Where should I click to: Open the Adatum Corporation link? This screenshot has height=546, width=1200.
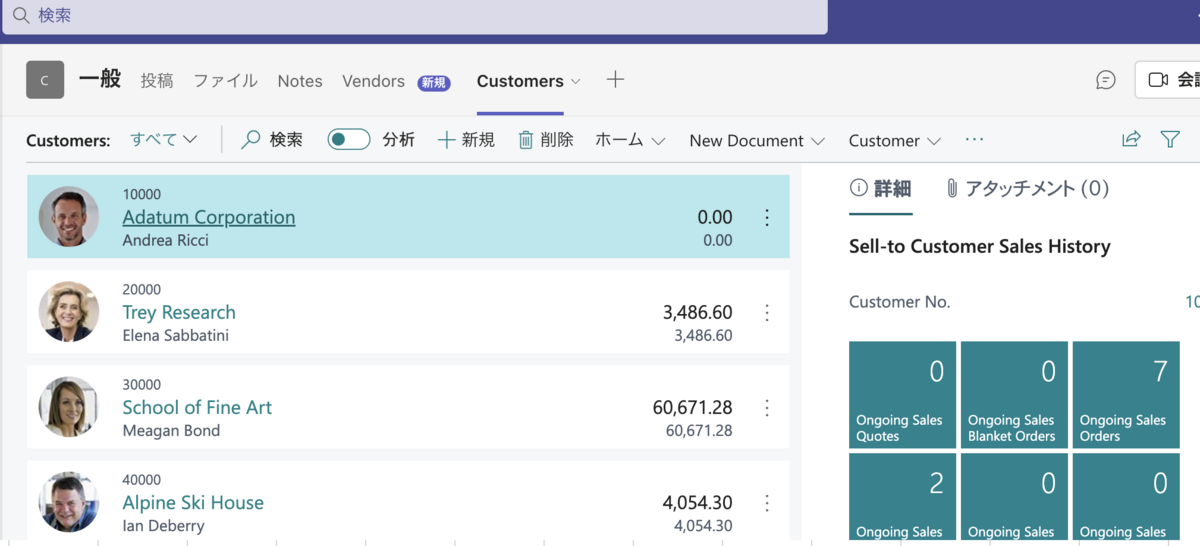point(209,217)
